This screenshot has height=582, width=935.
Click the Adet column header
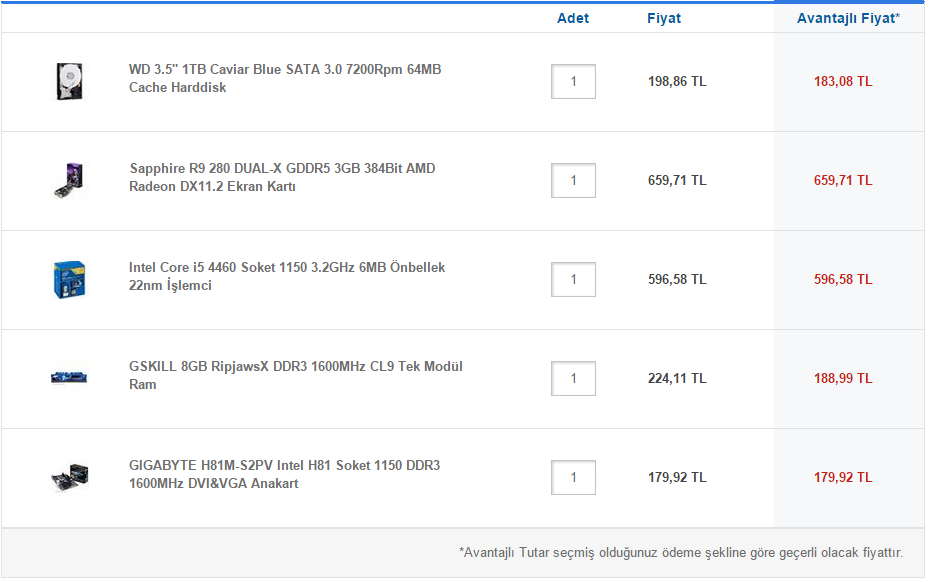click(x=573, y=18)
